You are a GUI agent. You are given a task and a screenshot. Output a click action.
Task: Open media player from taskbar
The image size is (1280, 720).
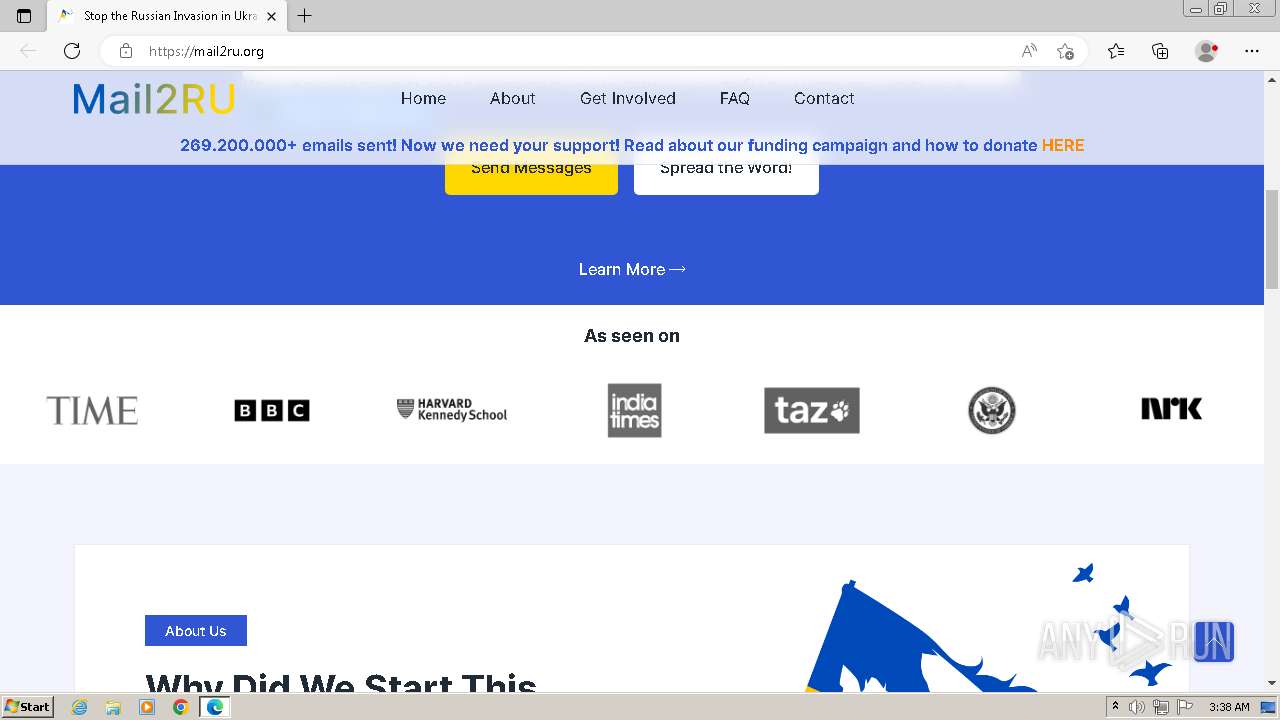pyautogui.click(x=147, y=707)
